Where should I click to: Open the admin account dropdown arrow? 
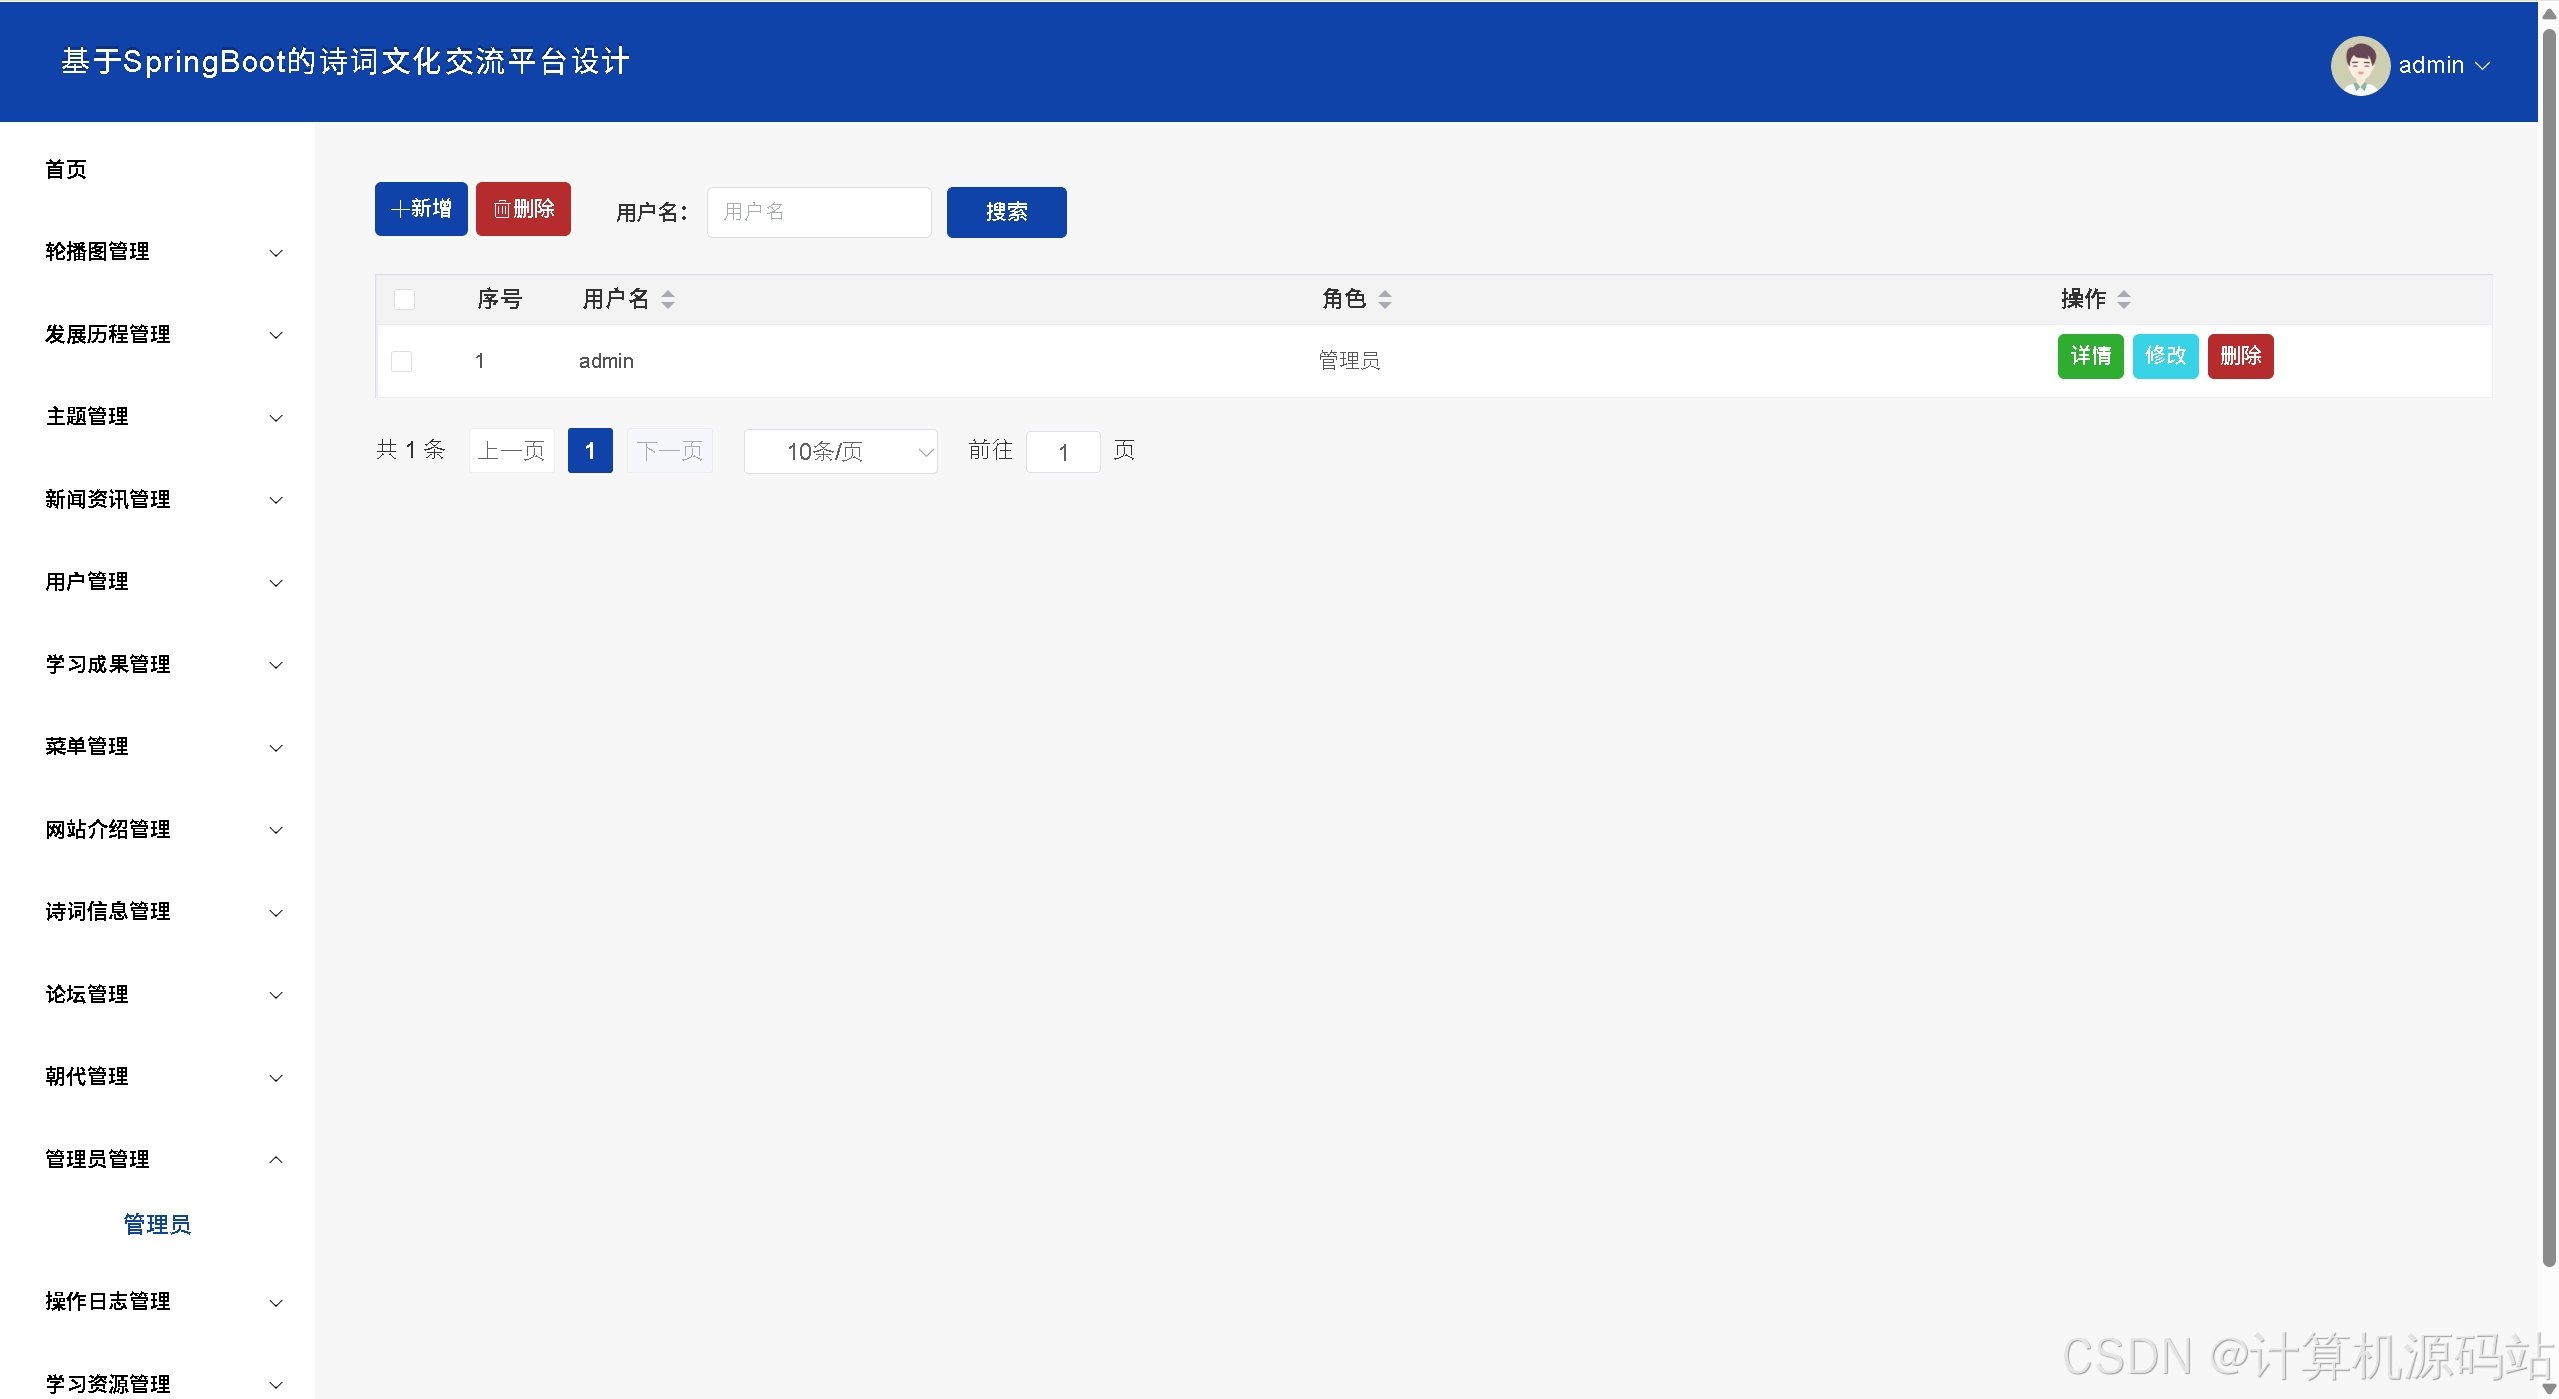coord(2482,66)
